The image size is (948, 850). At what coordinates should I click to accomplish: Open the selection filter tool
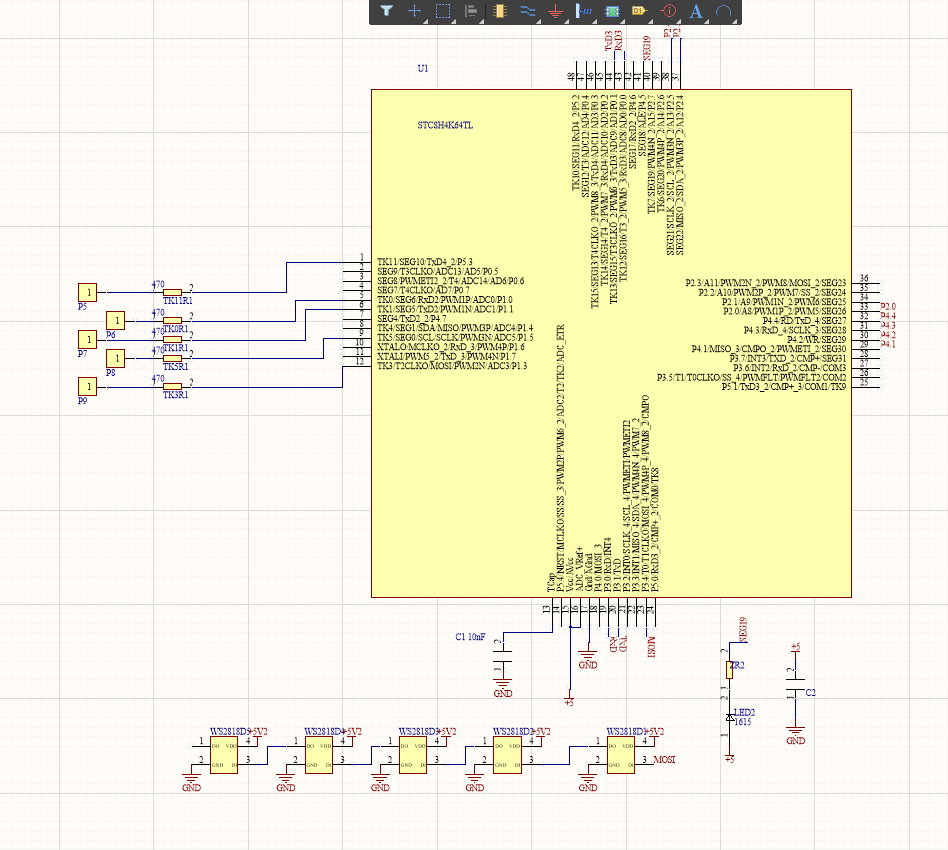tap(386, 11)
